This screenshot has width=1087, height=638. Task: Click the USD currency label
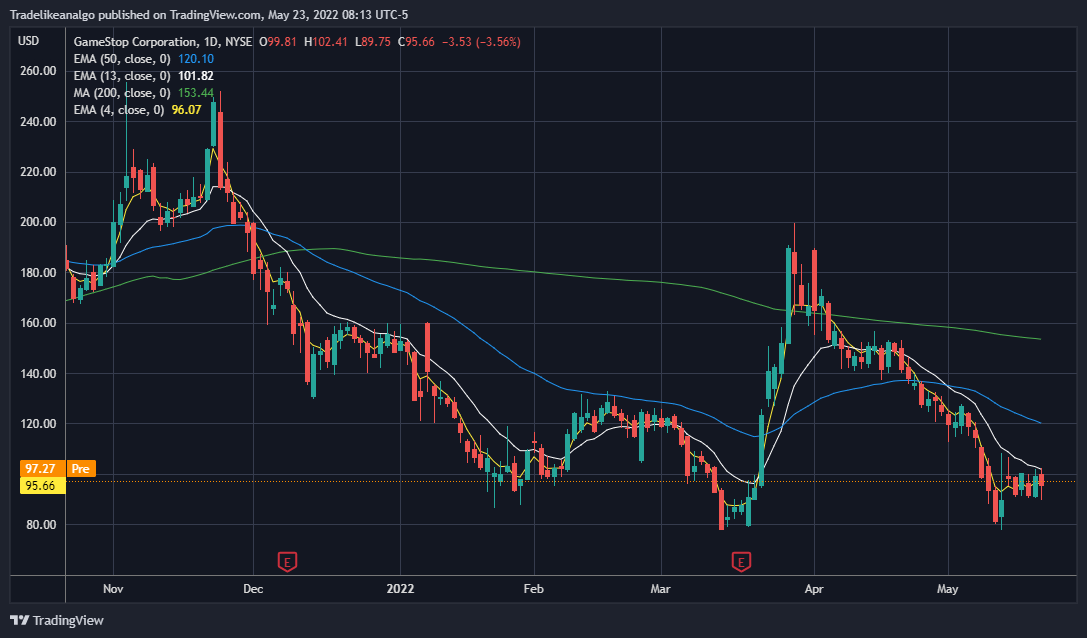(28, 41)
